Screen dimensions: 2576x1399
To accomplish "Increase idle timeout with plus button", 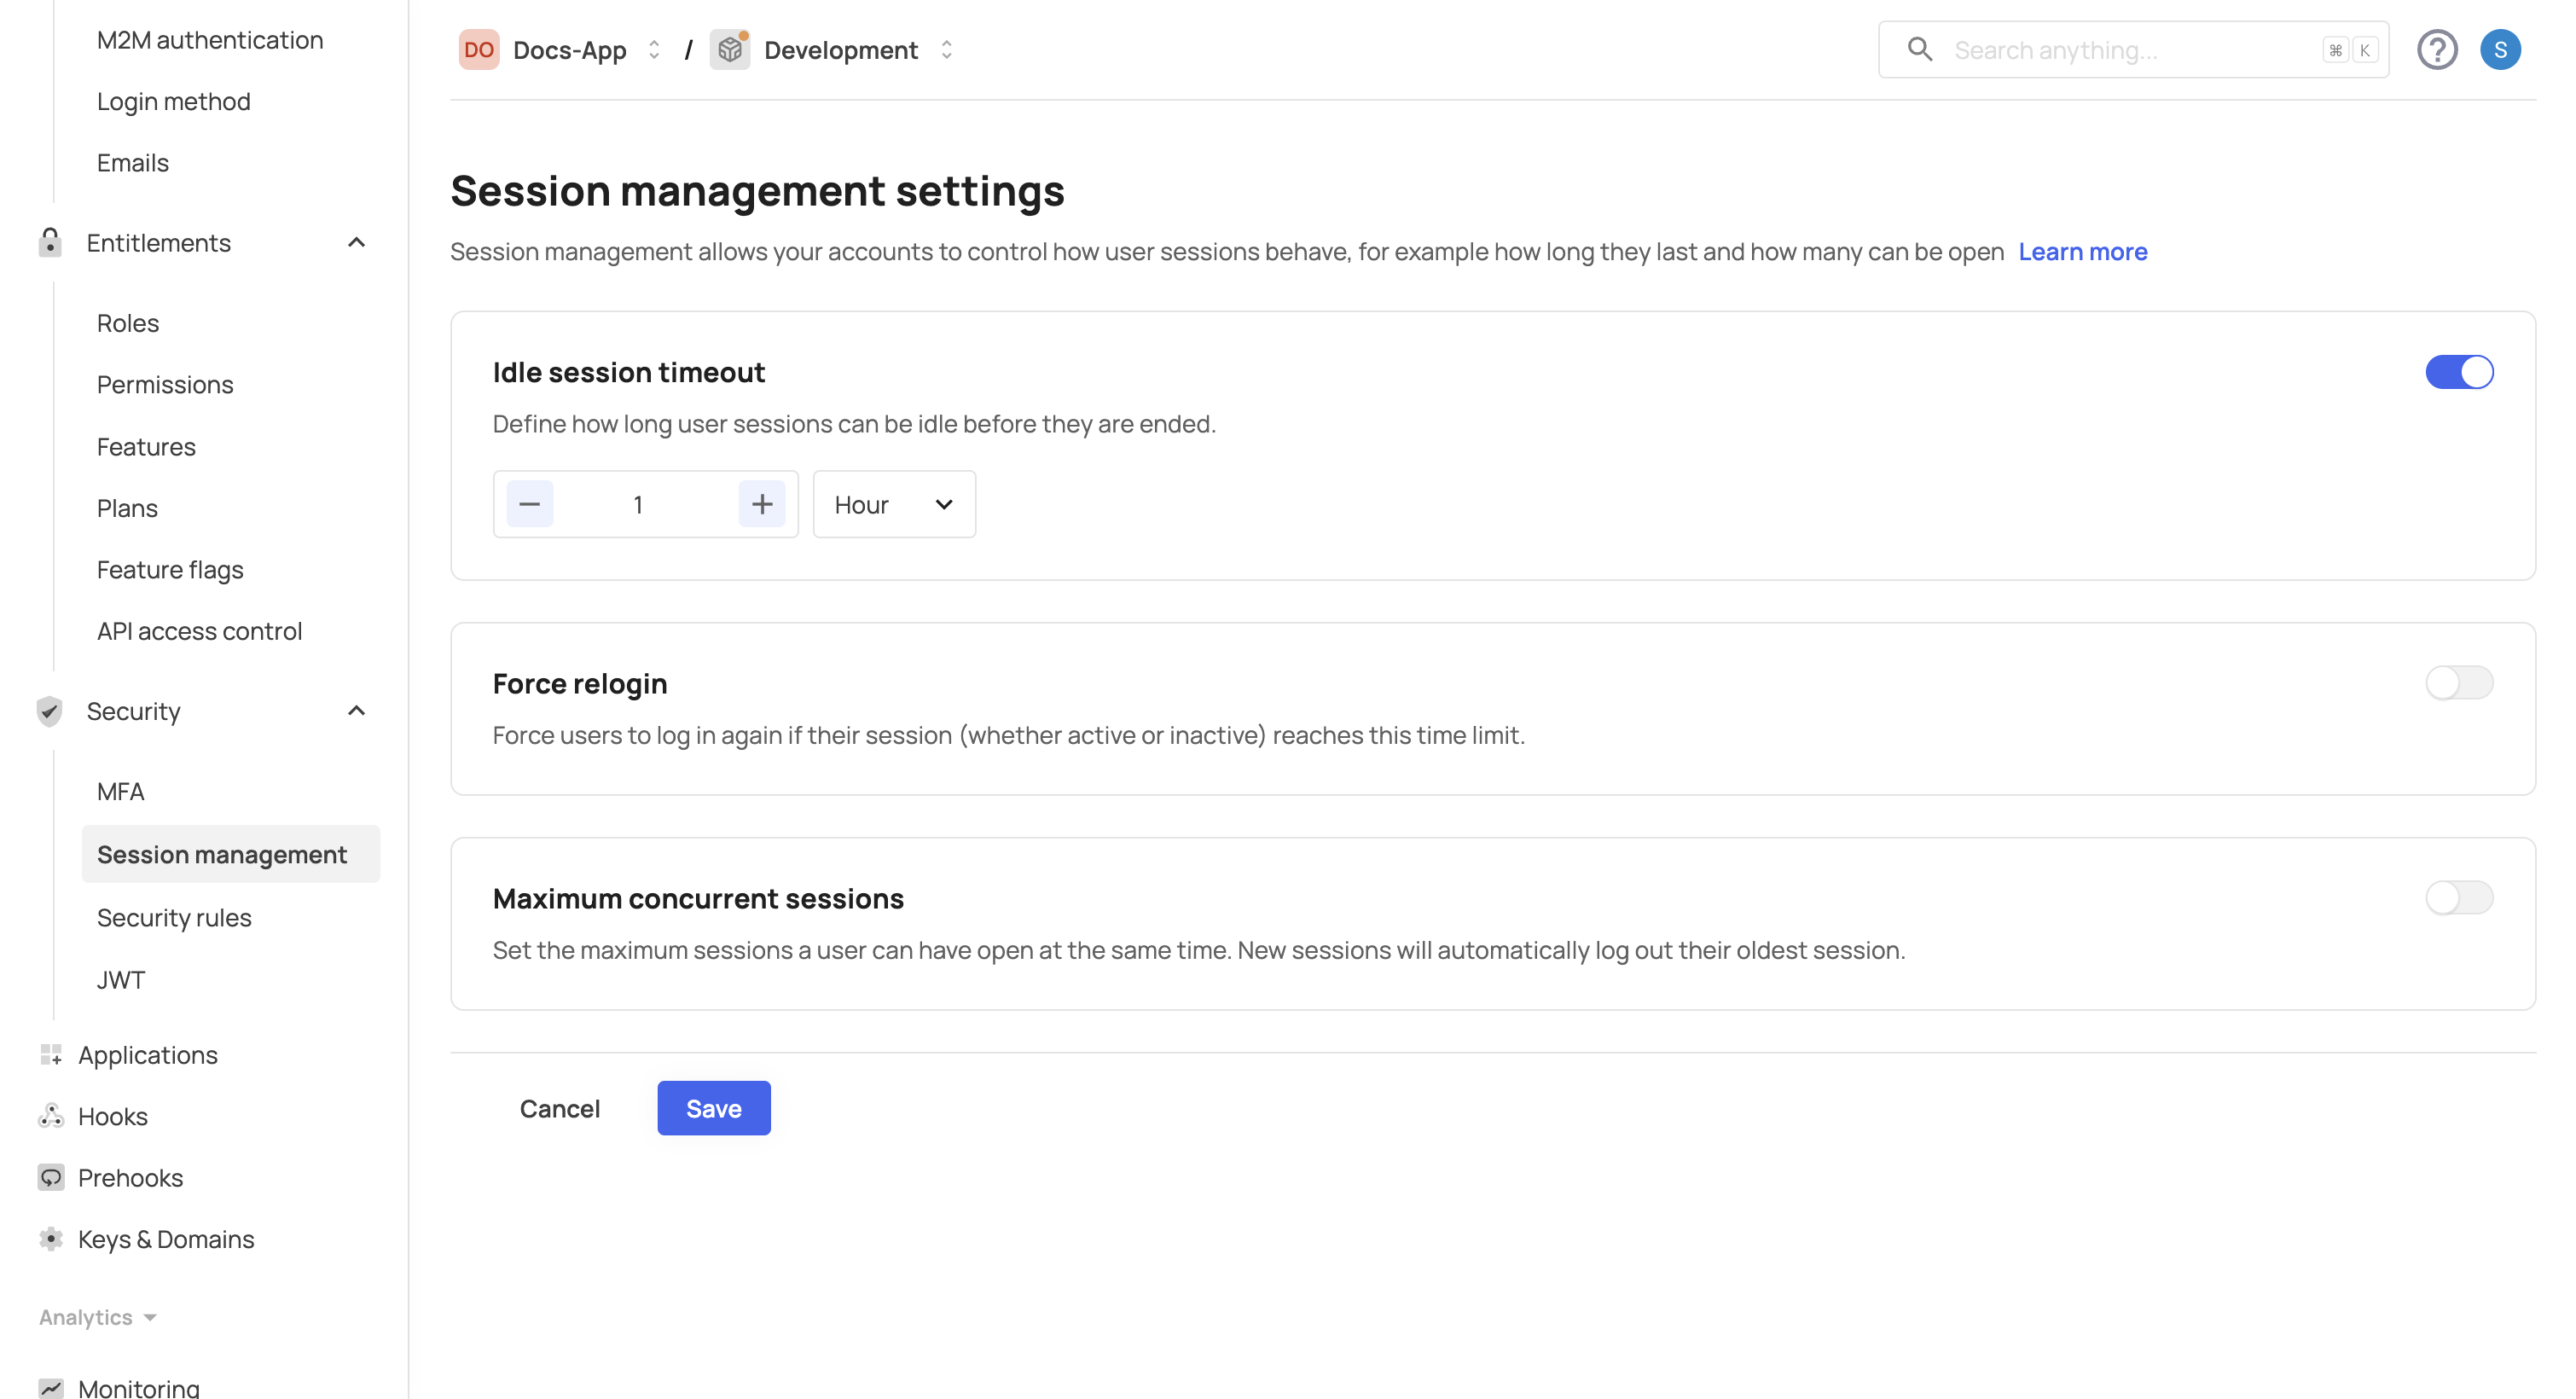I will (x=761, y=505).
